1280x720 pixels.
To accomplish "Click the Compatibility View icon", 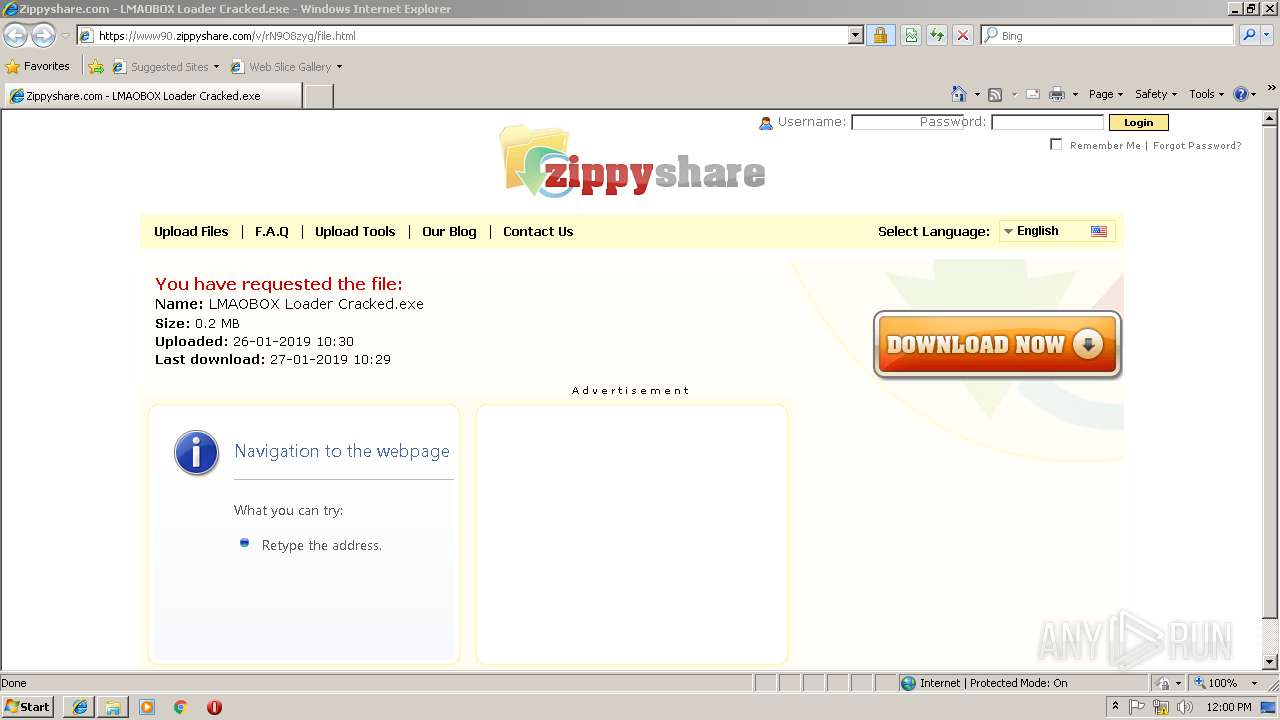I will pyautogui.click(x=911, y=36).
